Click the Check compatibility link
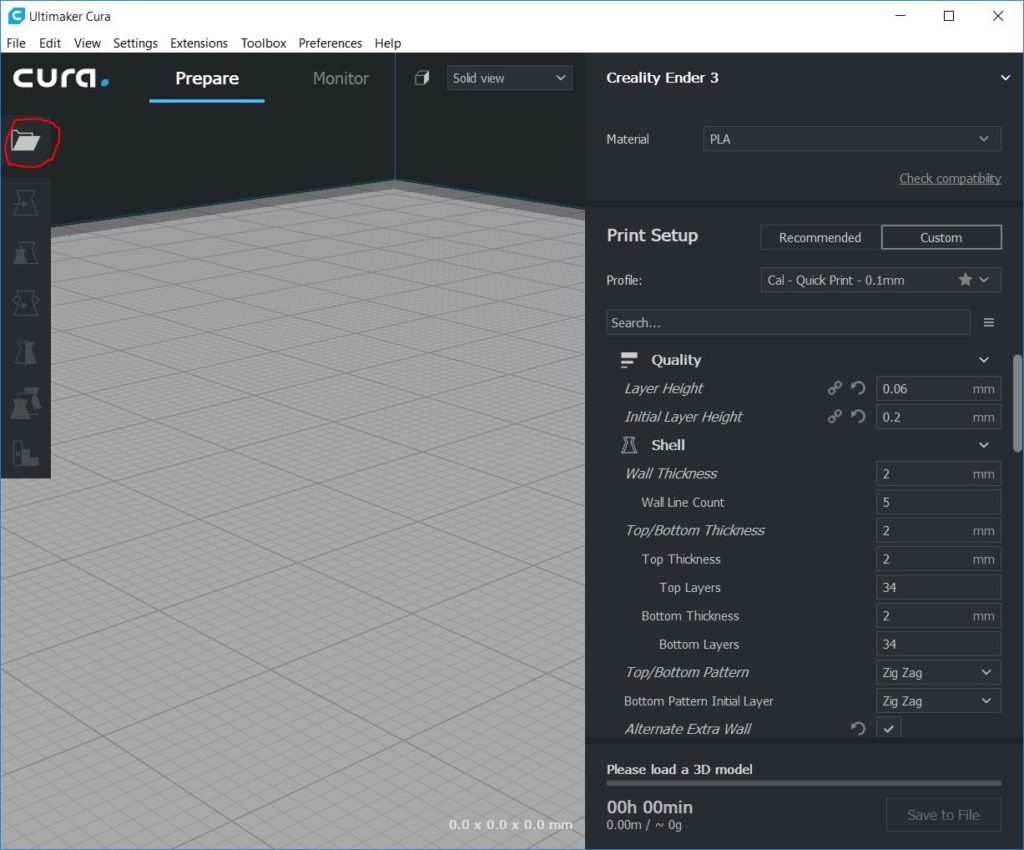The height and width of the screenshot is (850, 1024). [x=950, y=178]
